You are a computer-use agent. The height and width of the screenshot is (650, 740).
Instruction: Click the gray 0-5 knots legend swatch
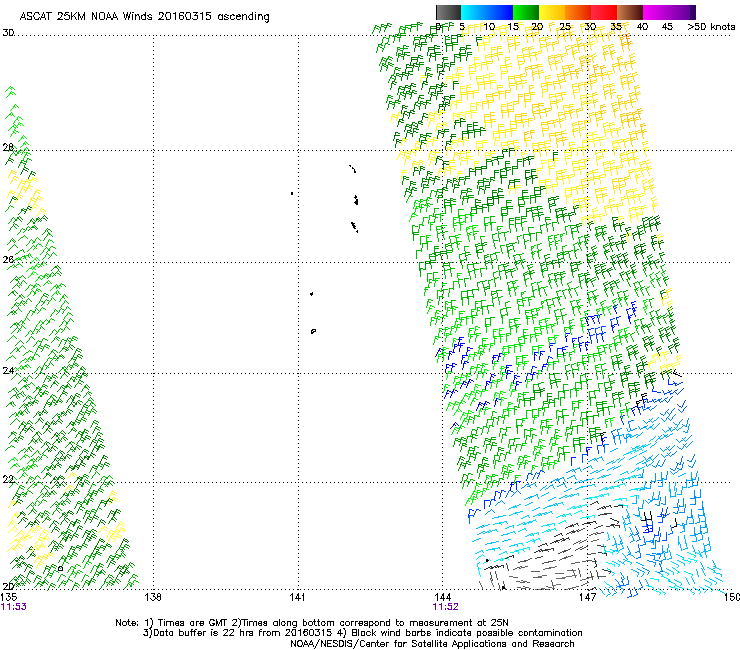pyautogui.click(x=448, y=12)
